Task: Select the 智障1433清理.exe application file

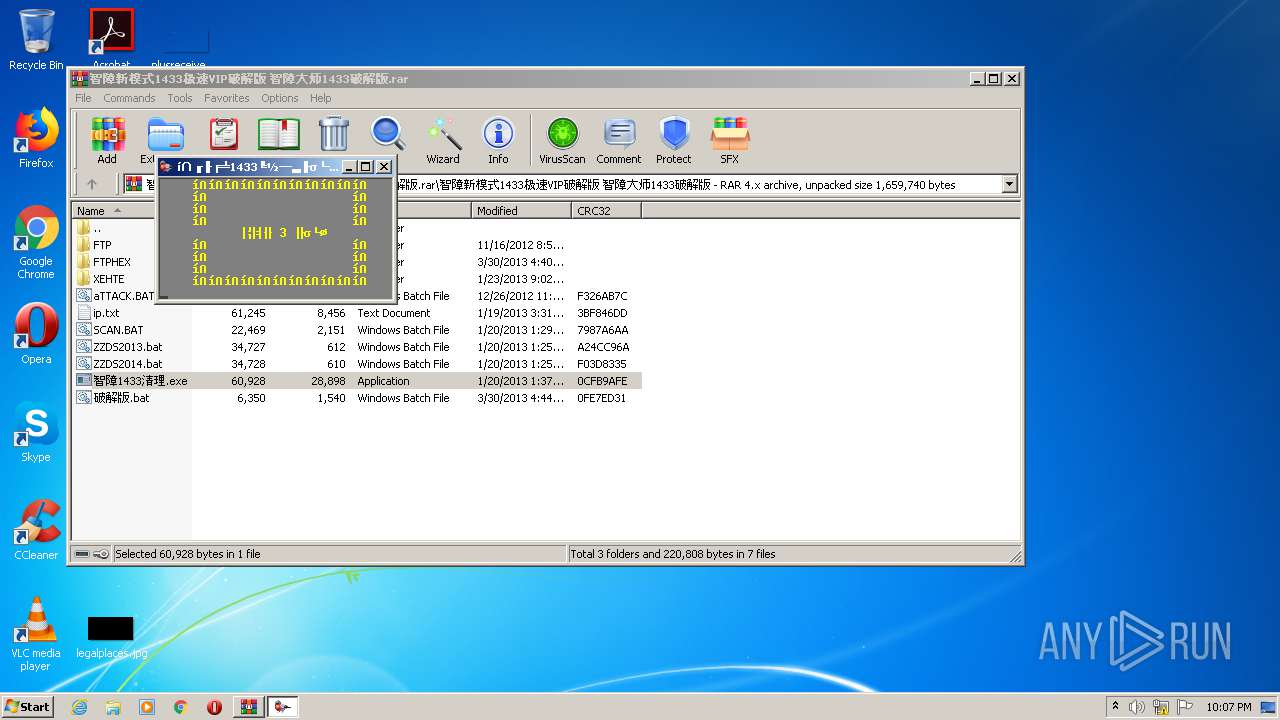Action: pos(357,381)
